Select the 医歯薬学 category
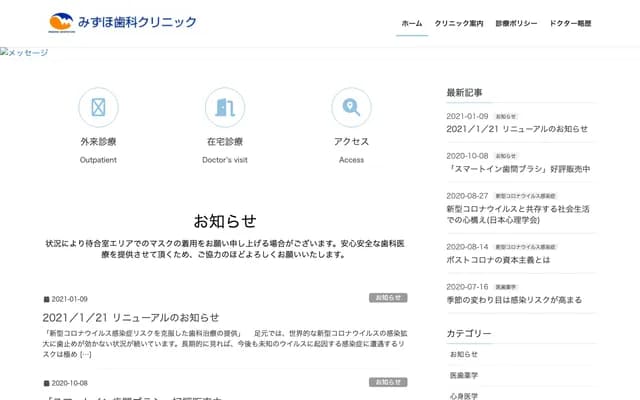 point(465,375)
